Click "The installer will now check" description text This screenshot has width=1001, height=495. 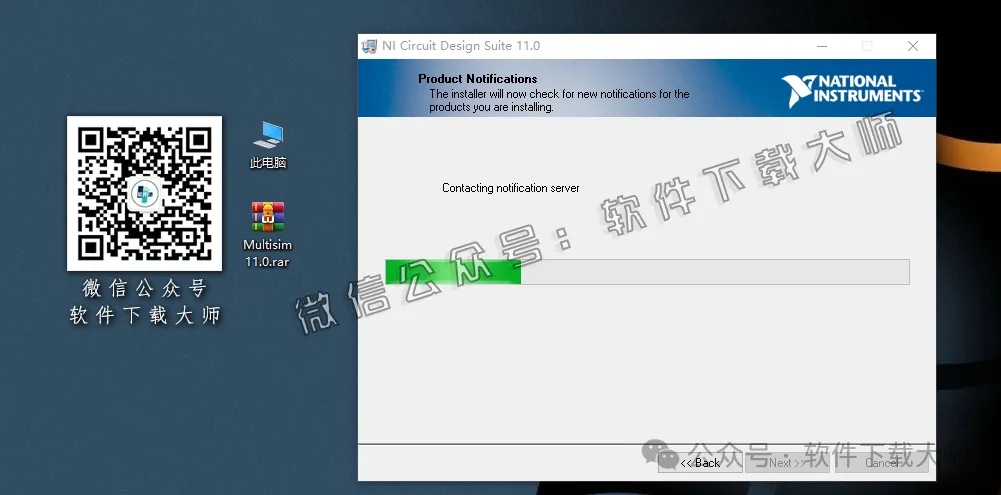(559, 100)
